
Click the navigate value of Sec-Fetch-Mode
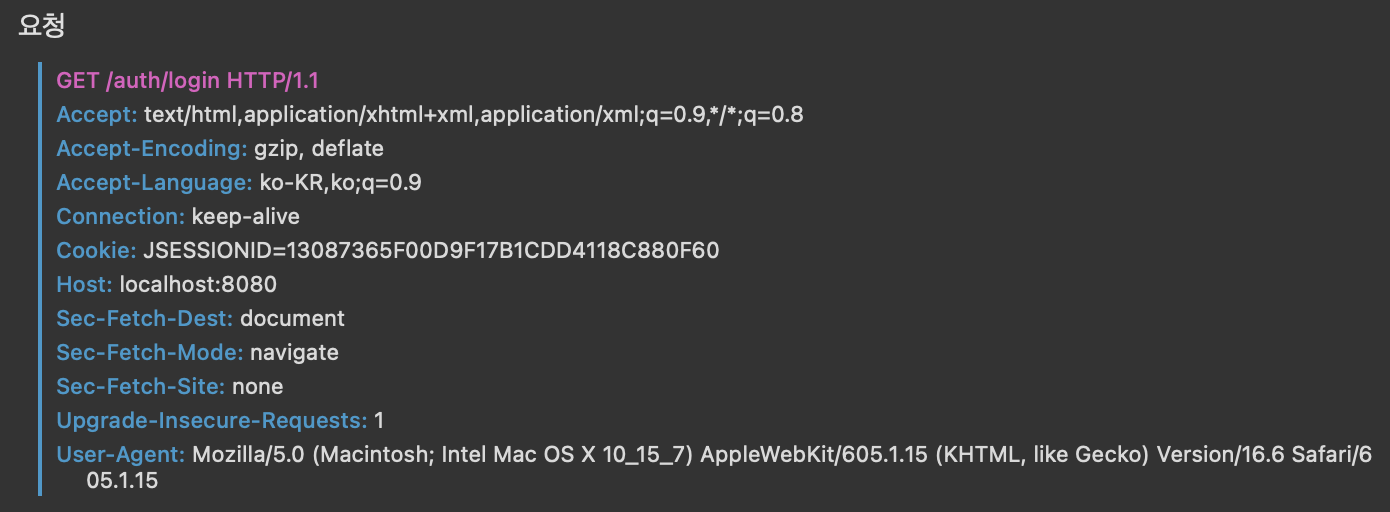294,353
